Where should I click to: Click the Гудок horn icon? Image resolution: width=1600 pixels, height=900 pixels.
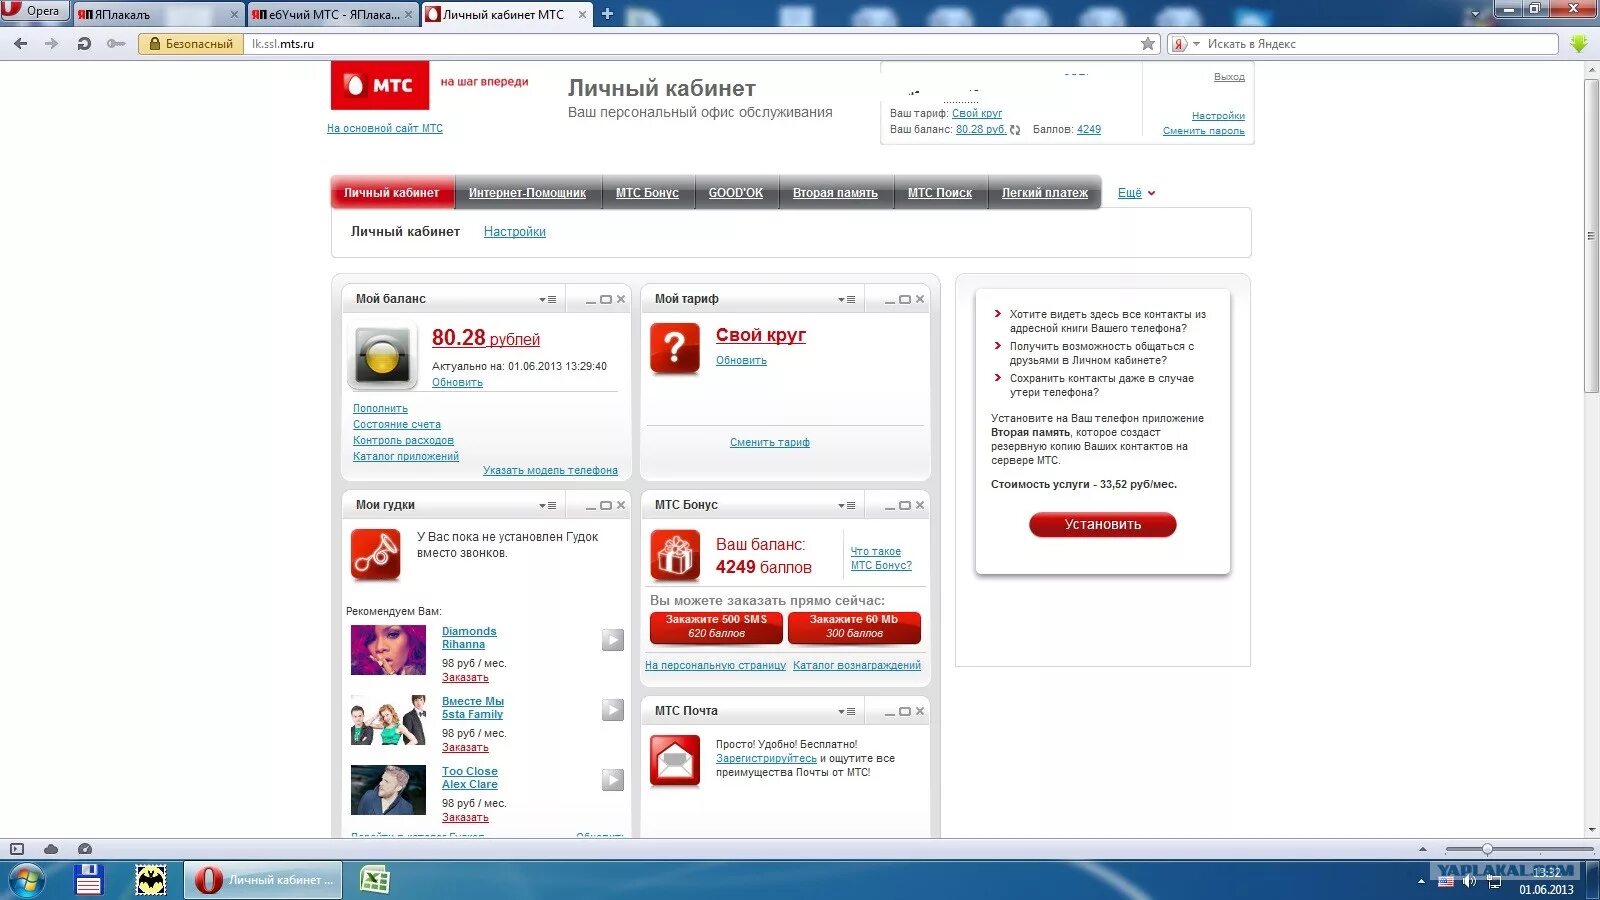376,555
